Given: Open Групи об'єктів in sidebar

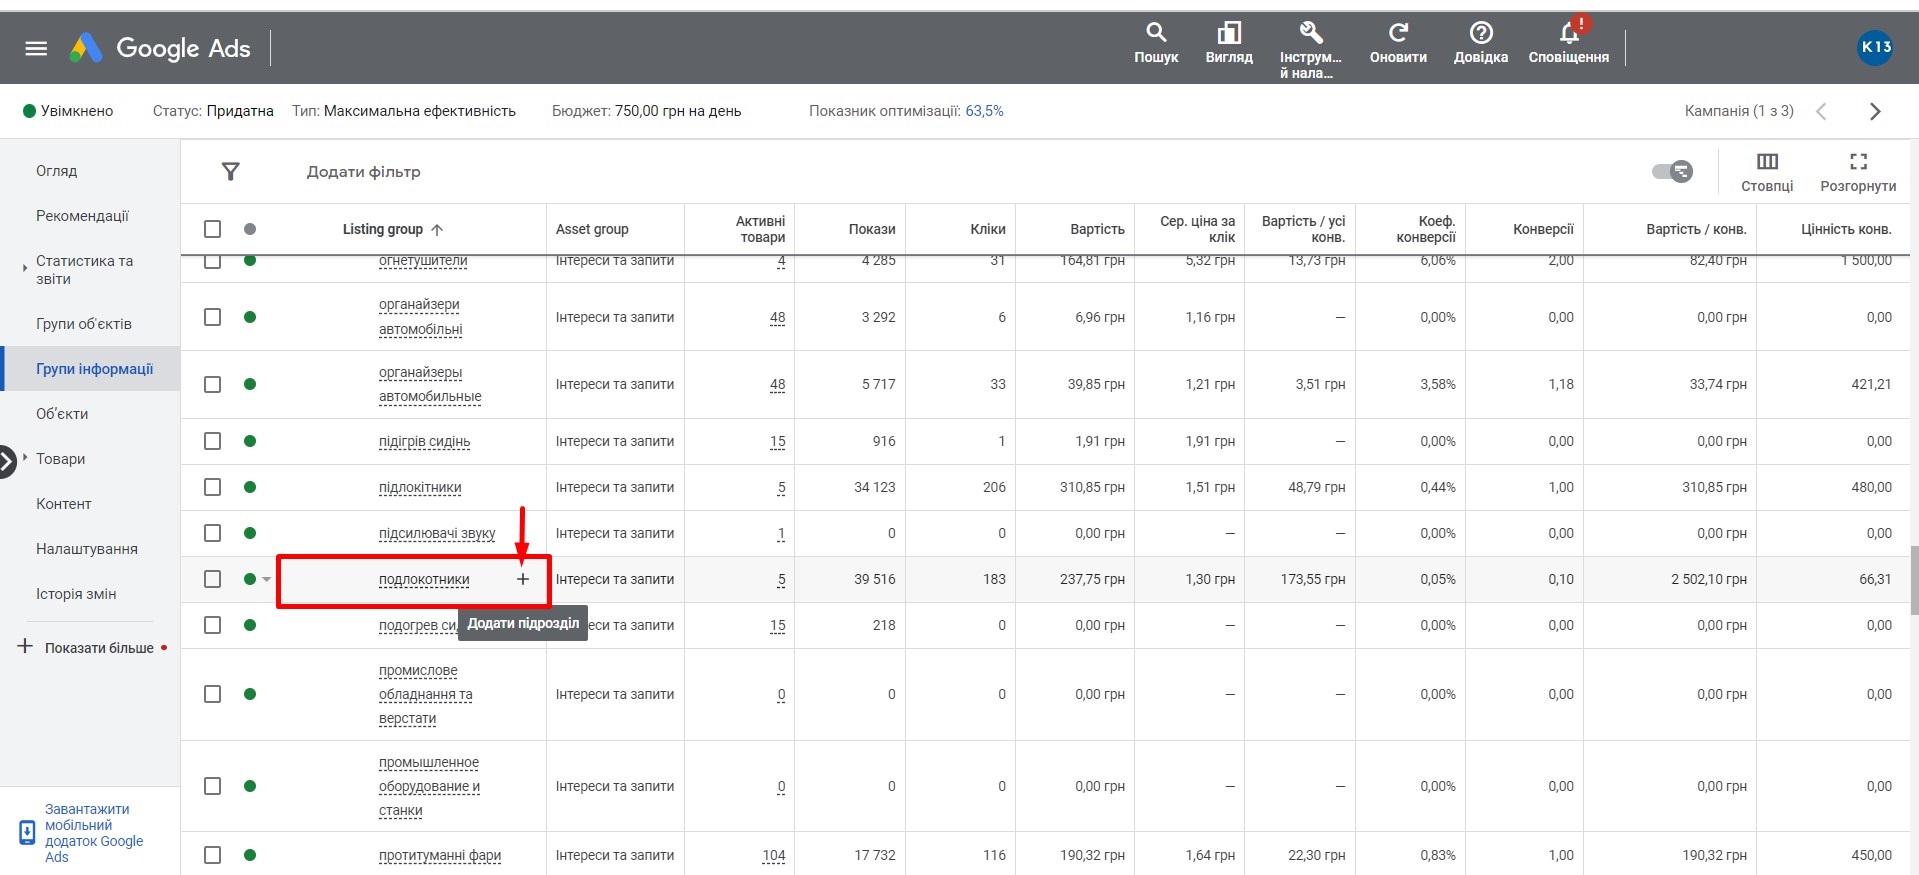Looking at the screenshot, I should coord(84,324).
